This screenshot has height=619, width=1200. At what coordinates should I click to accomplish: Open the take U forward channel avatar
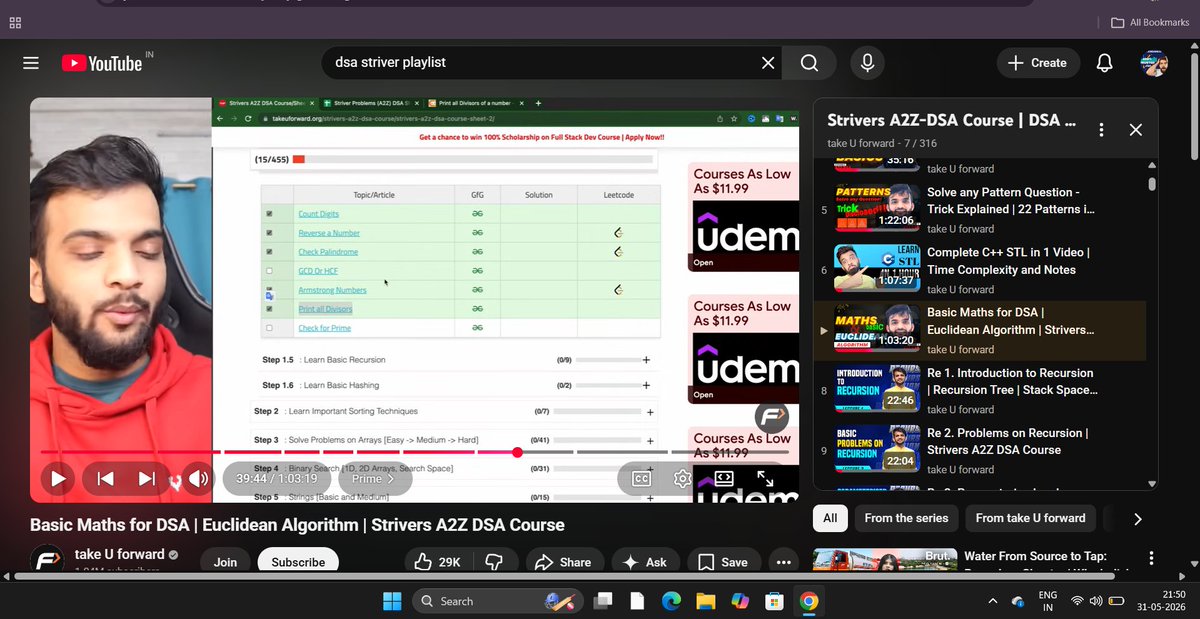point(48,562)
